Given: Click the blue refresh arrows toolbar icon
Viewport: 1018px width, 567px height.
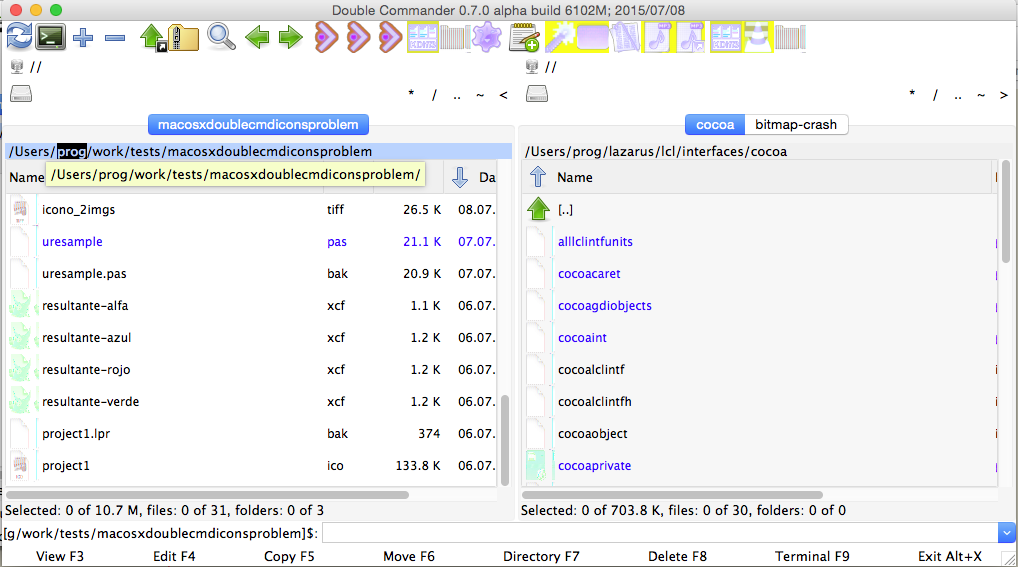Looking at the screenshot, I should click(x=18, y=38).
